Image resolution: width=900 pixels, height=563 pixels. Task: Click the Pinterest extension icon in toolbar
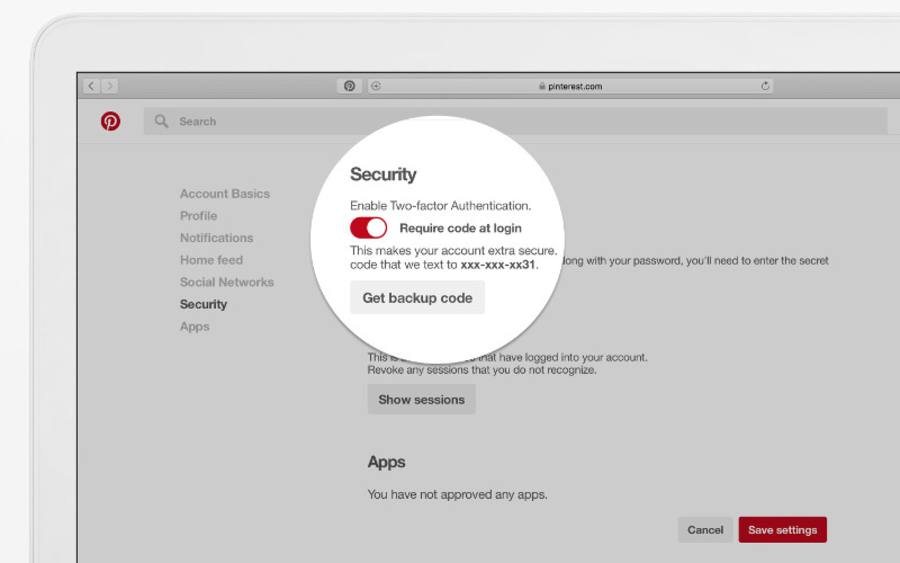coord(349,86)
